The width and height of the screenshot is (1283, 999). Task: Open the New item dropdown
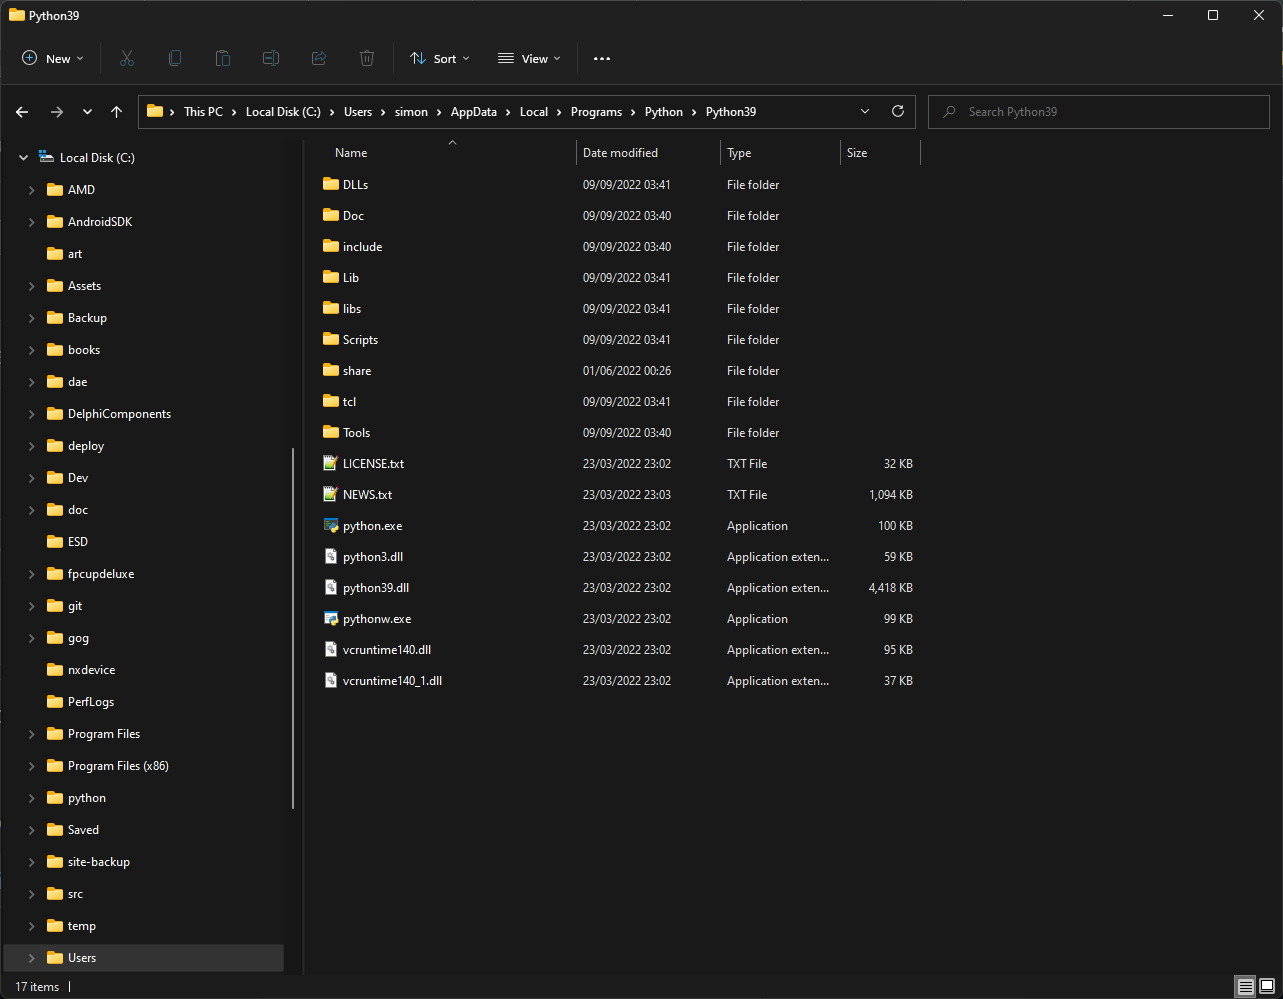click(x=53, y=59)
